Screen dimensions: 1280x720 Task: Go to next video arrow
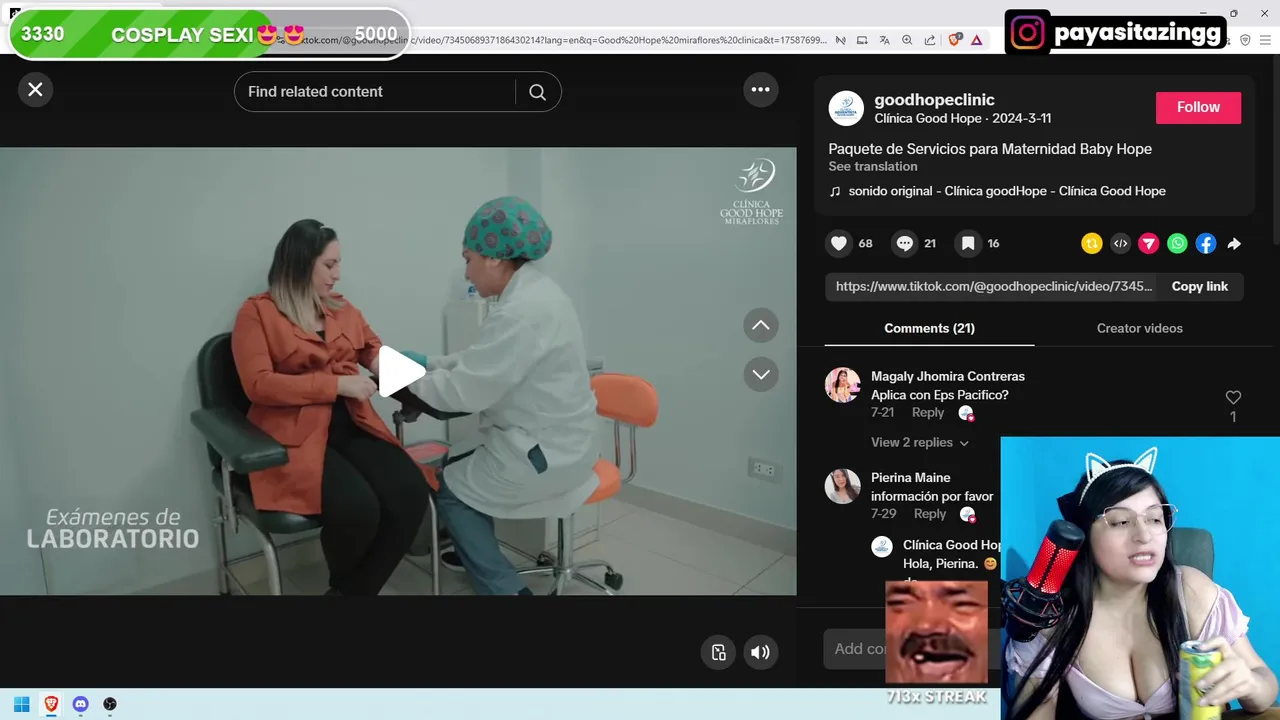(x=761, y=374)
